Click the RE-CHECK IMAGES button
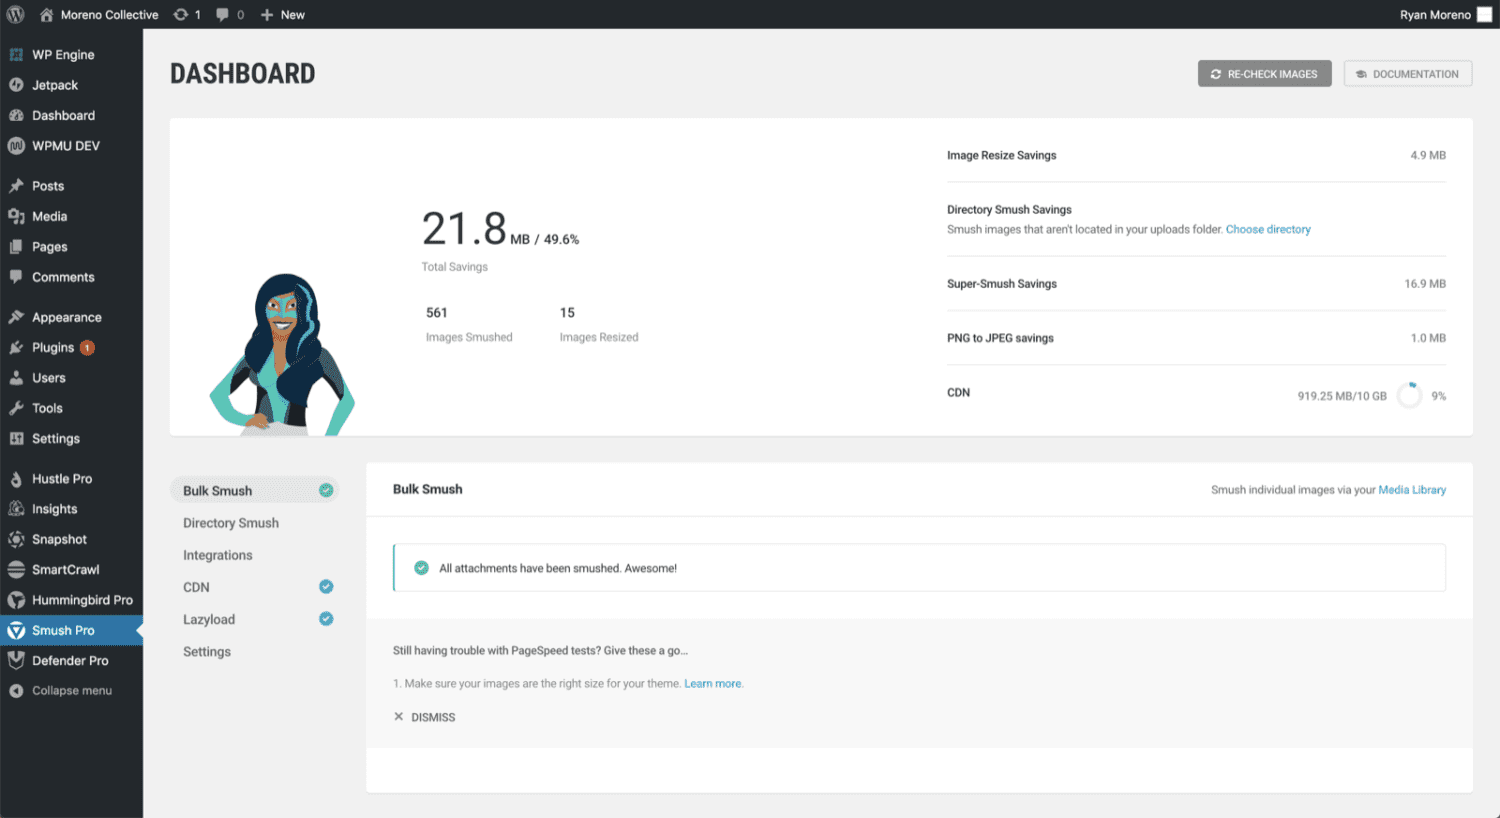Image resolution: width=1500 pixels, height=818 pixels. click(x=1264, y=73)
